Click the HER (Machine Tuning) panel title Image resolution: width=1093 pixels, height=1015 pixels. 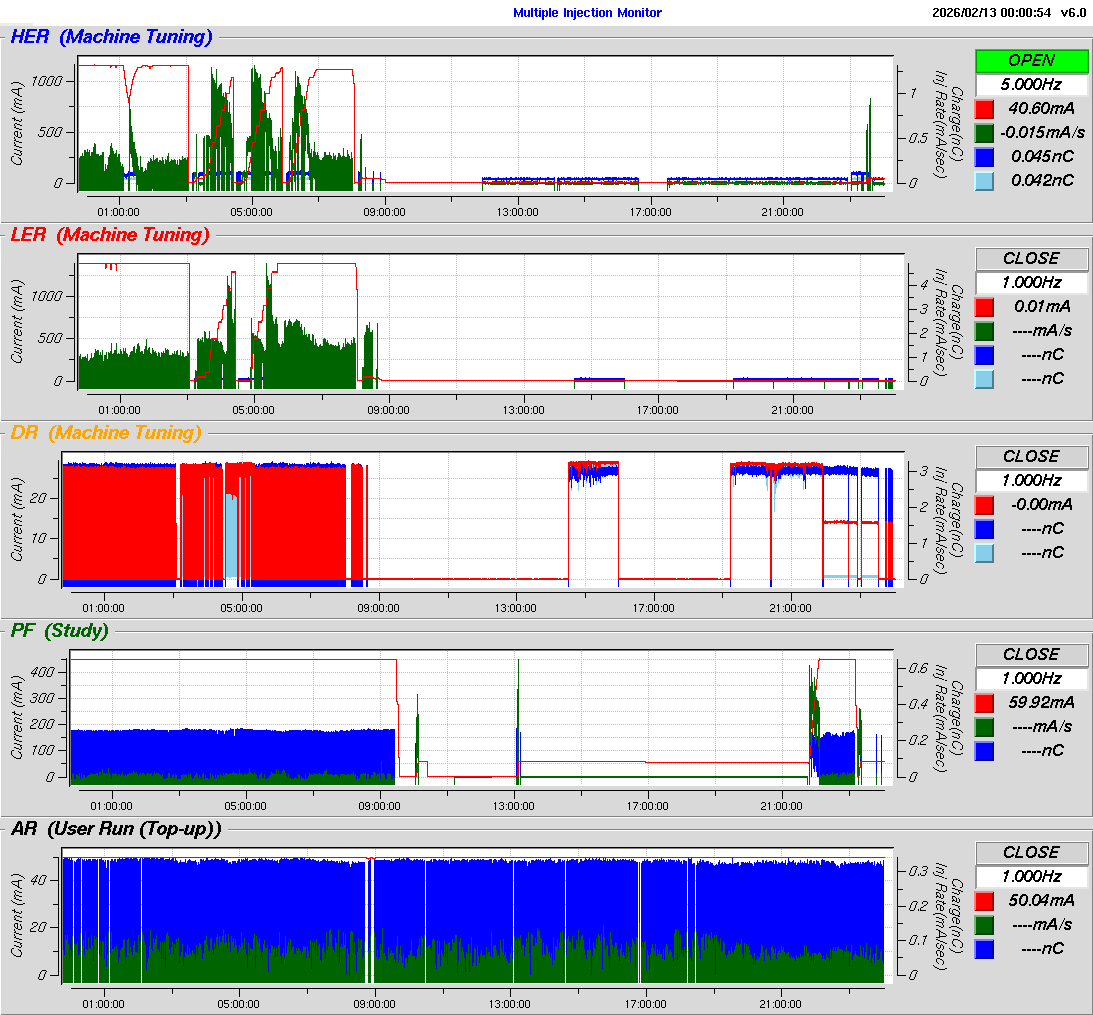click(x=111, y=37)
